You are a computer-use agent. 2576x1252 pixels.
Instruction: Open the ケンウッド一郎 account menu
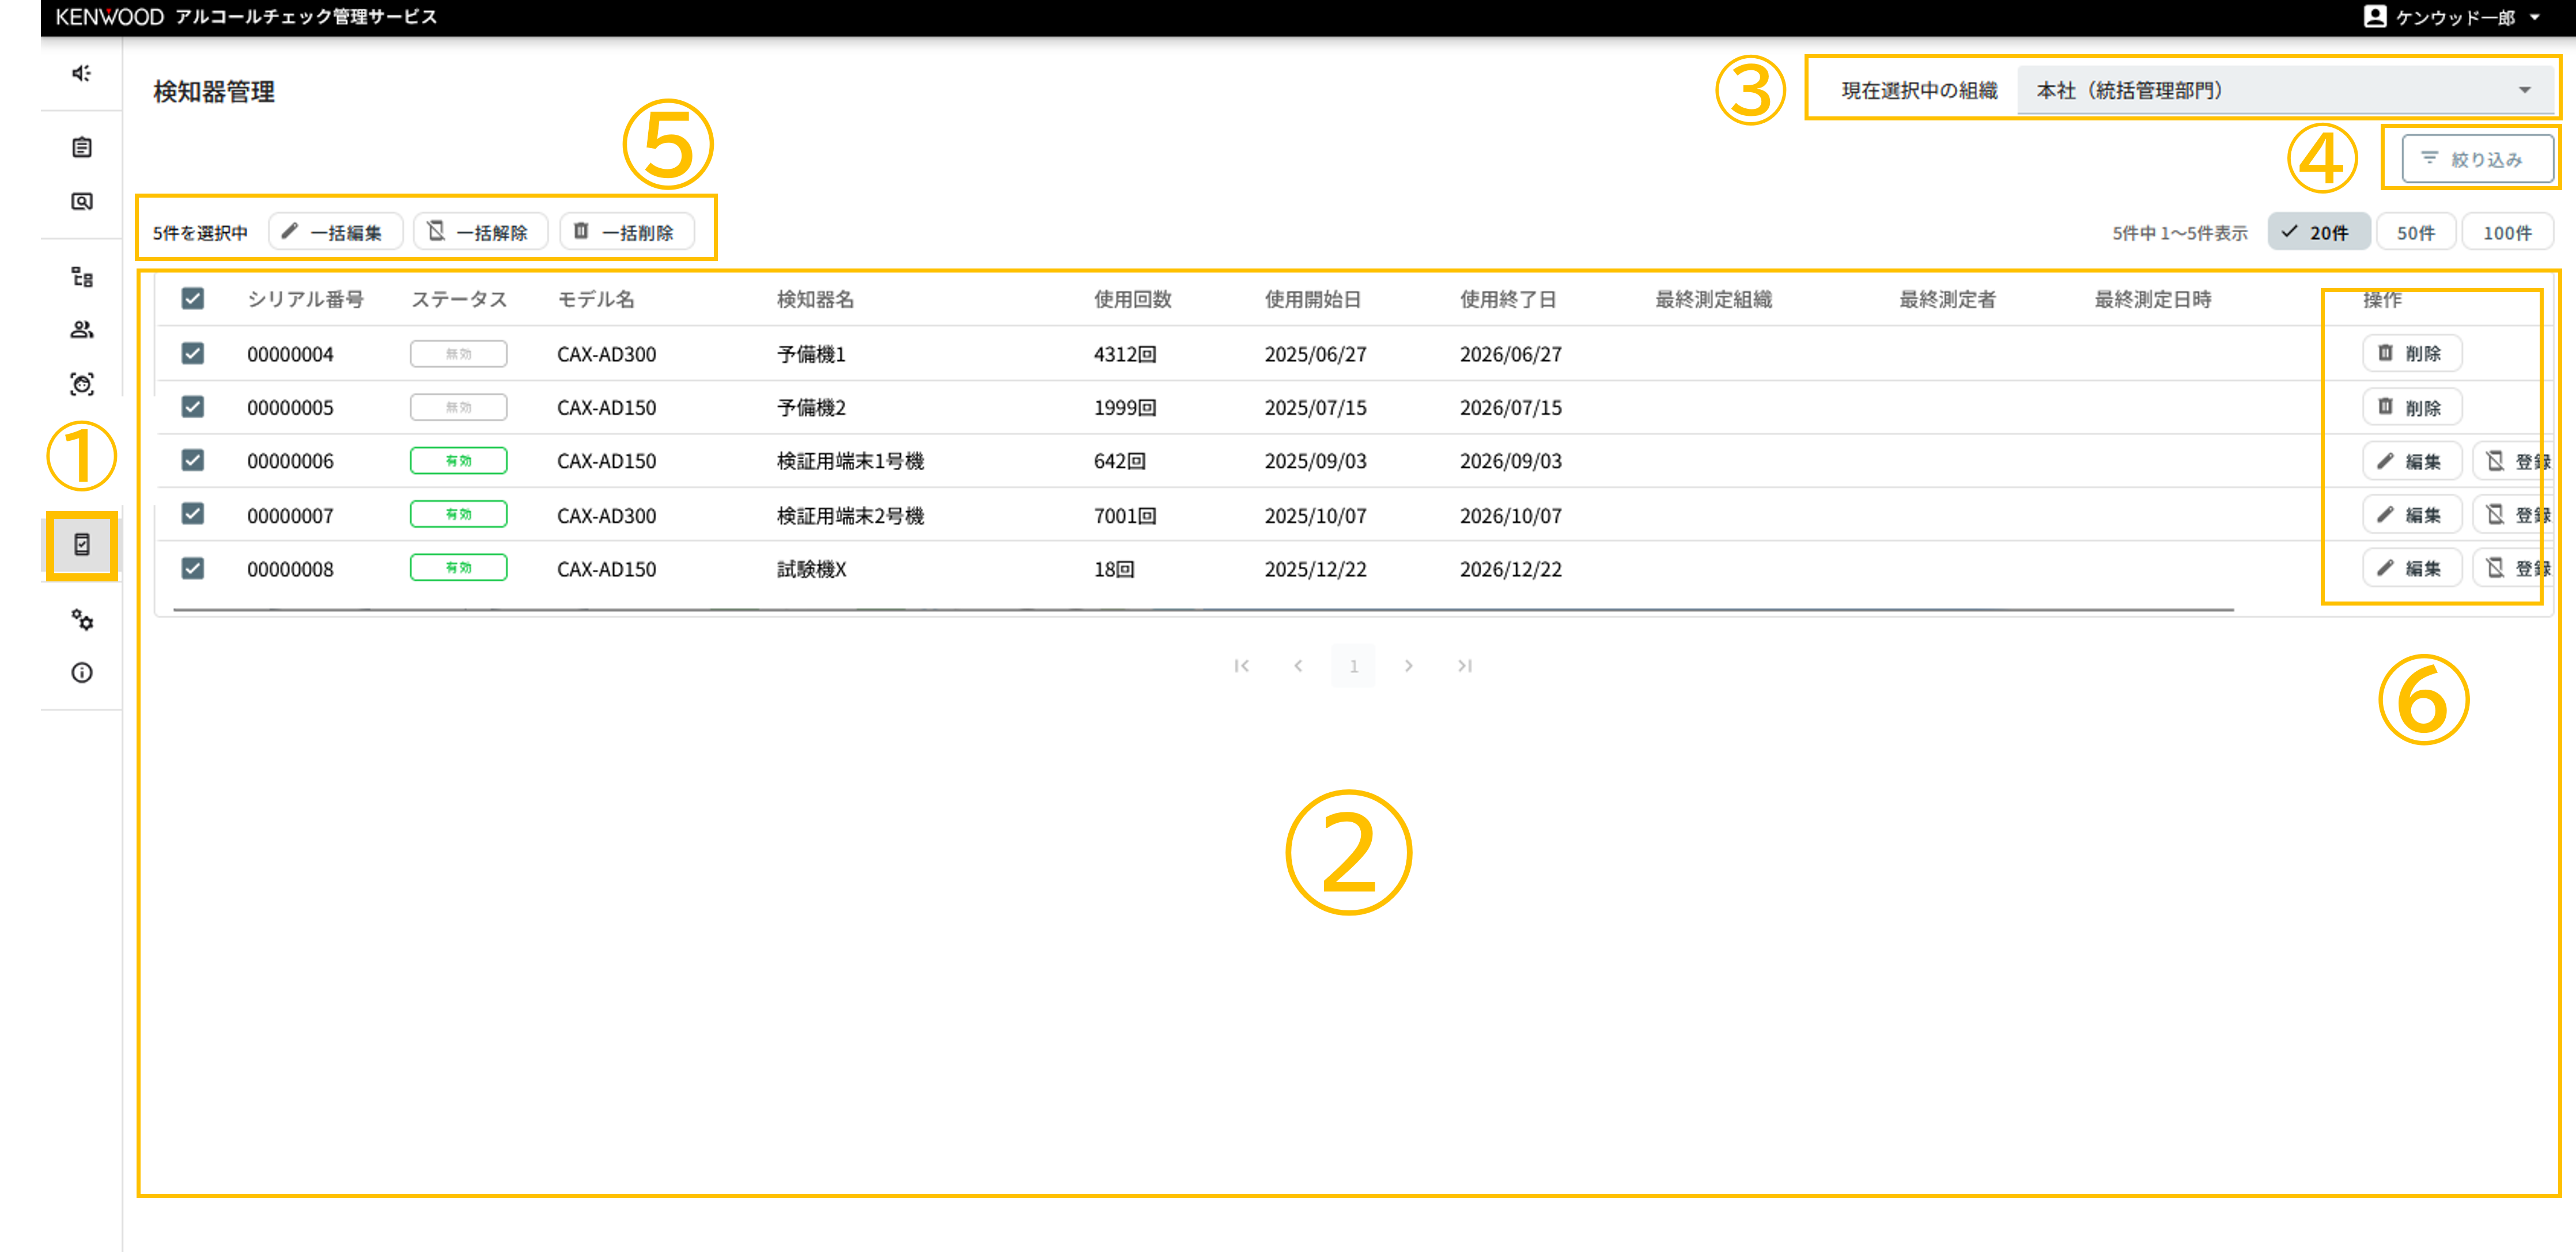point(2452,17)
